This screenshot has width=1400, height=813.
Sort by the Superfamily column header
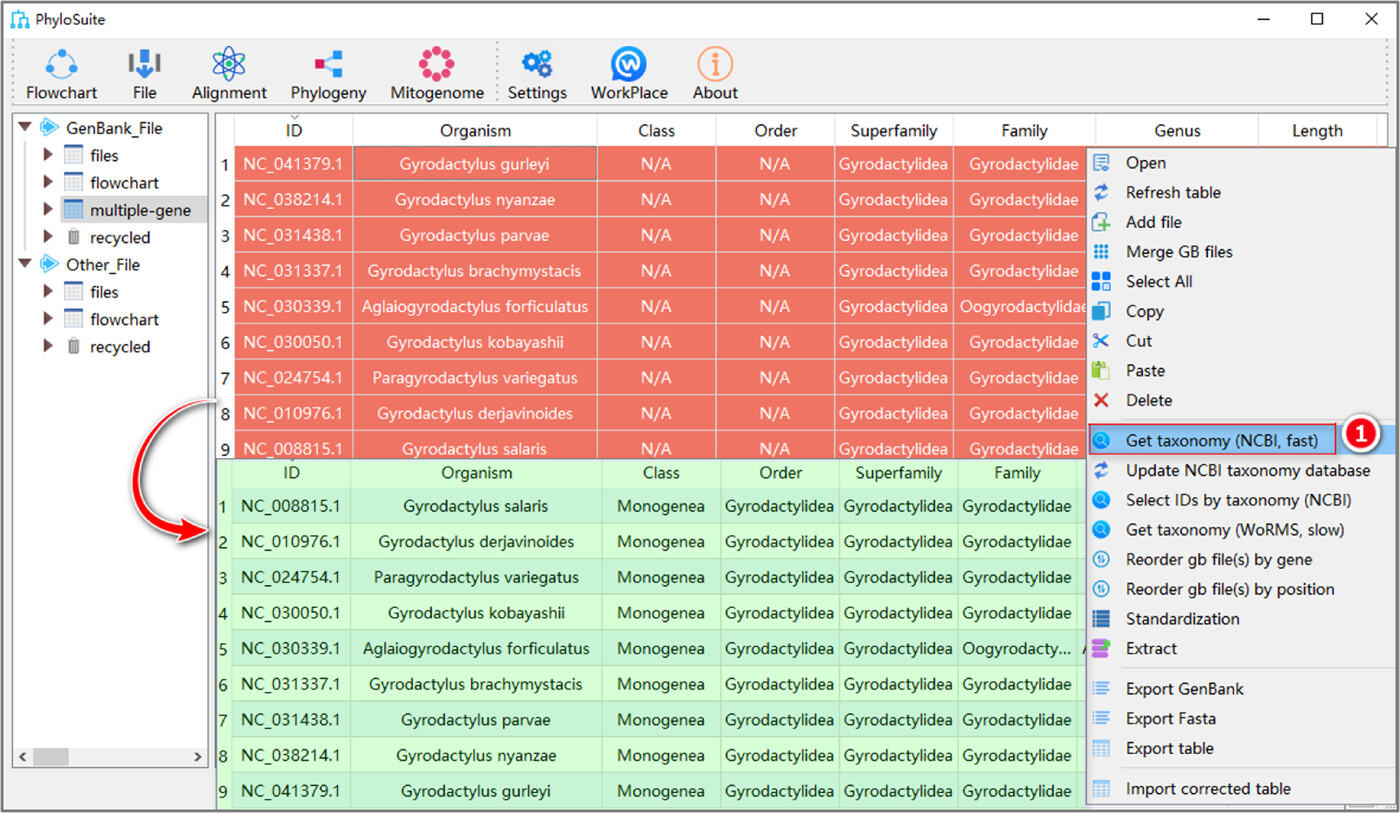pyautogui.click(x=894, y=130)
